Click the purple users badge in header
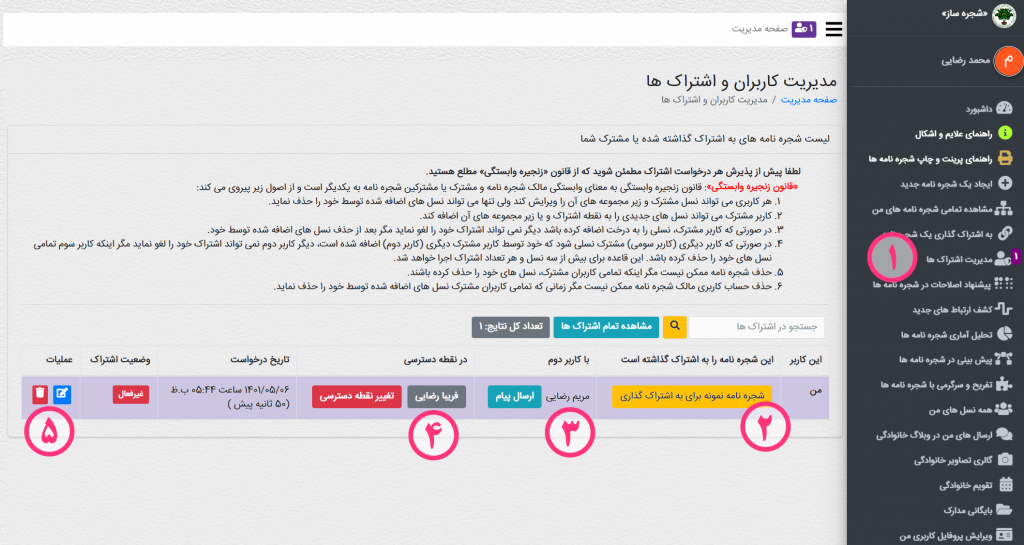This screenshot has height=545, width=1024. click(x=804, y=29)
